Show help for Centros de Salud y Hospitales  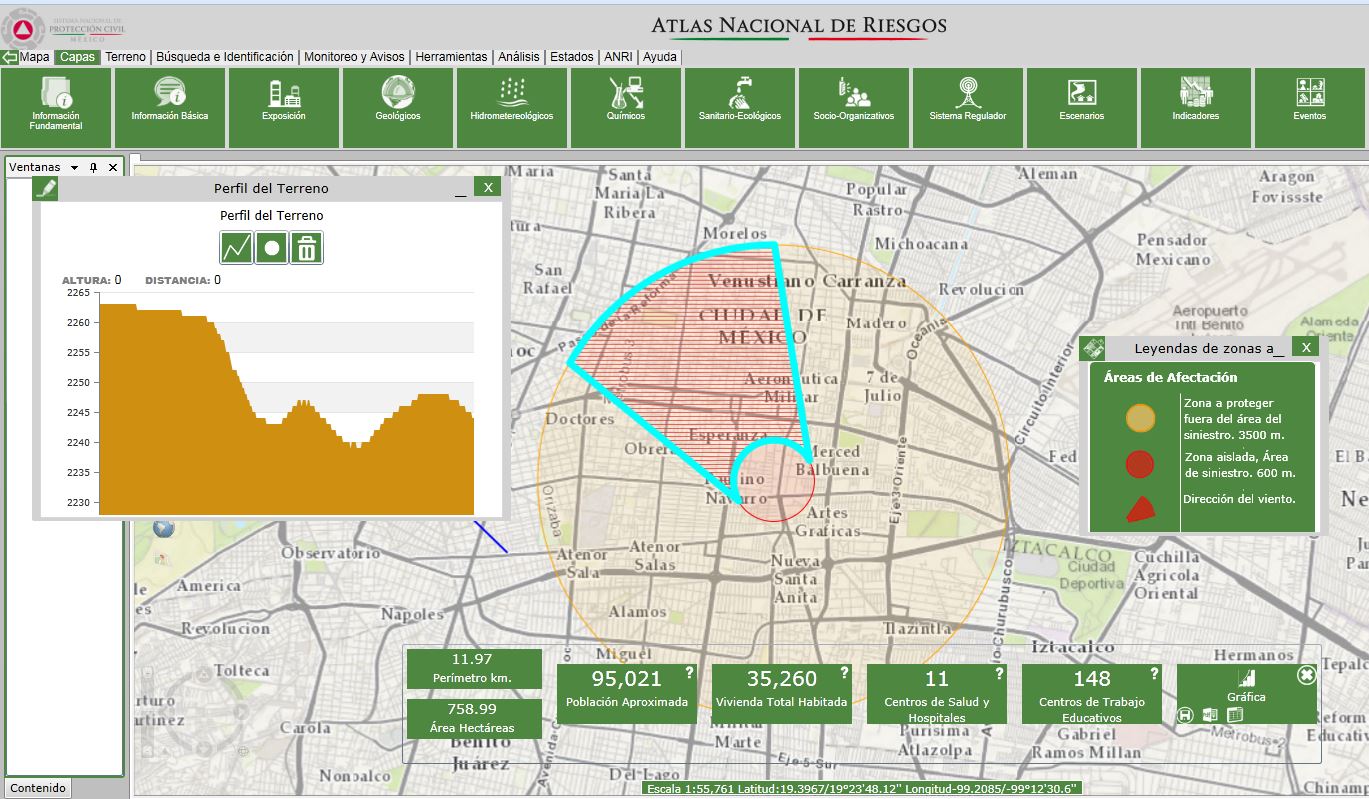[x=999, y=673]
